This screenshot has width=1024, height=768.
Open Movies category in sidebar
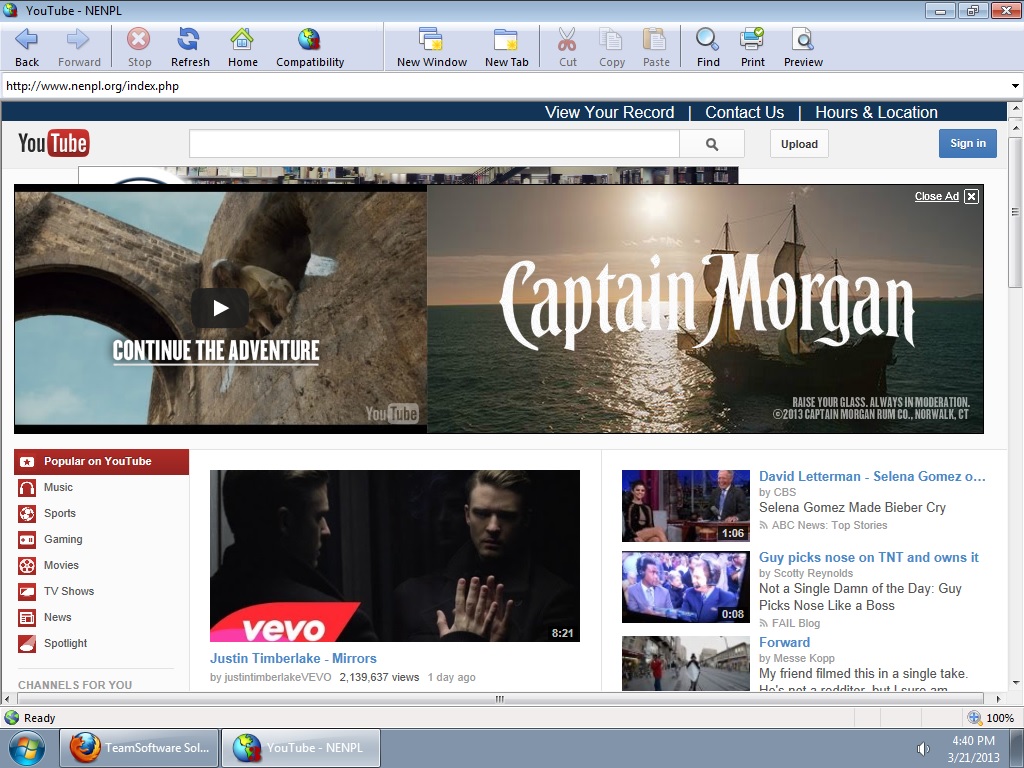[61, 566]
